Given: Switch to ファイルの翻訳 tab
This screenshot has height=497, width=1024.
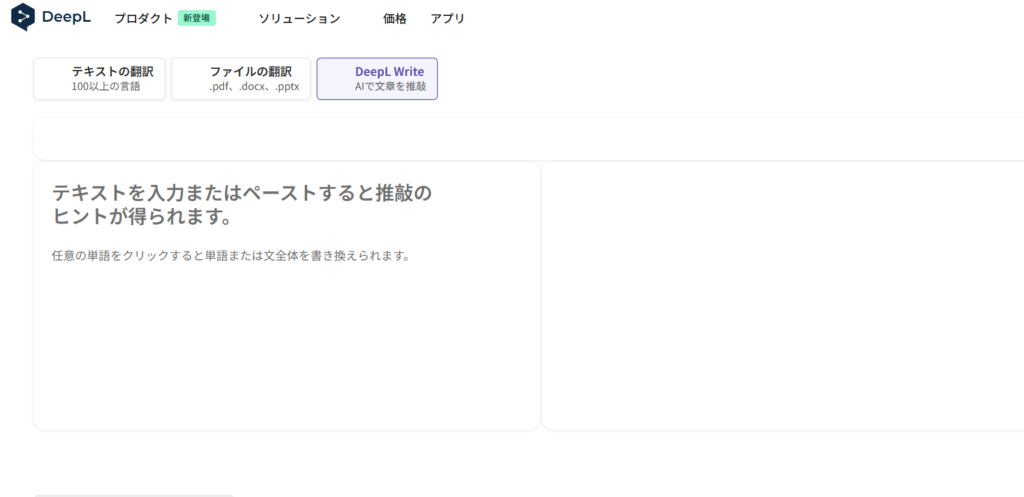Looking at the screenshot, I should pos(241,79).
